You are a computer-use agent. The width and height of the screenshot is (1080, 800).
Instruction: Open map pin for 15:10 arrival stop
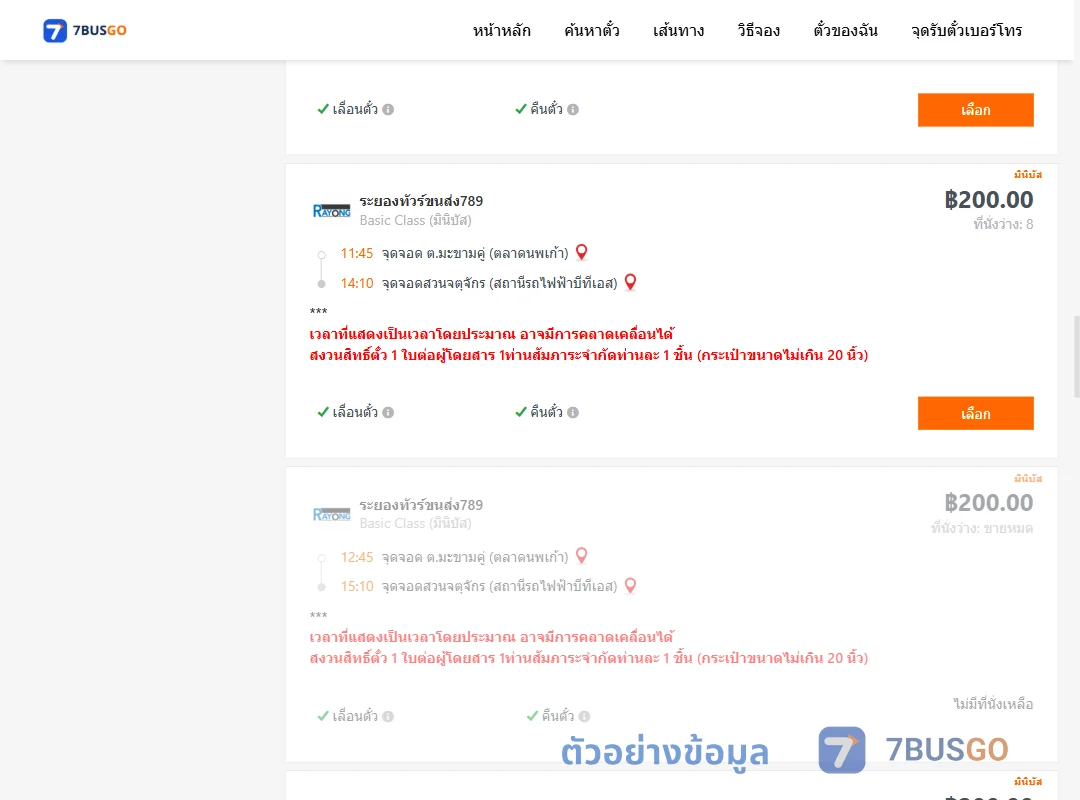[x=630, y=586]
